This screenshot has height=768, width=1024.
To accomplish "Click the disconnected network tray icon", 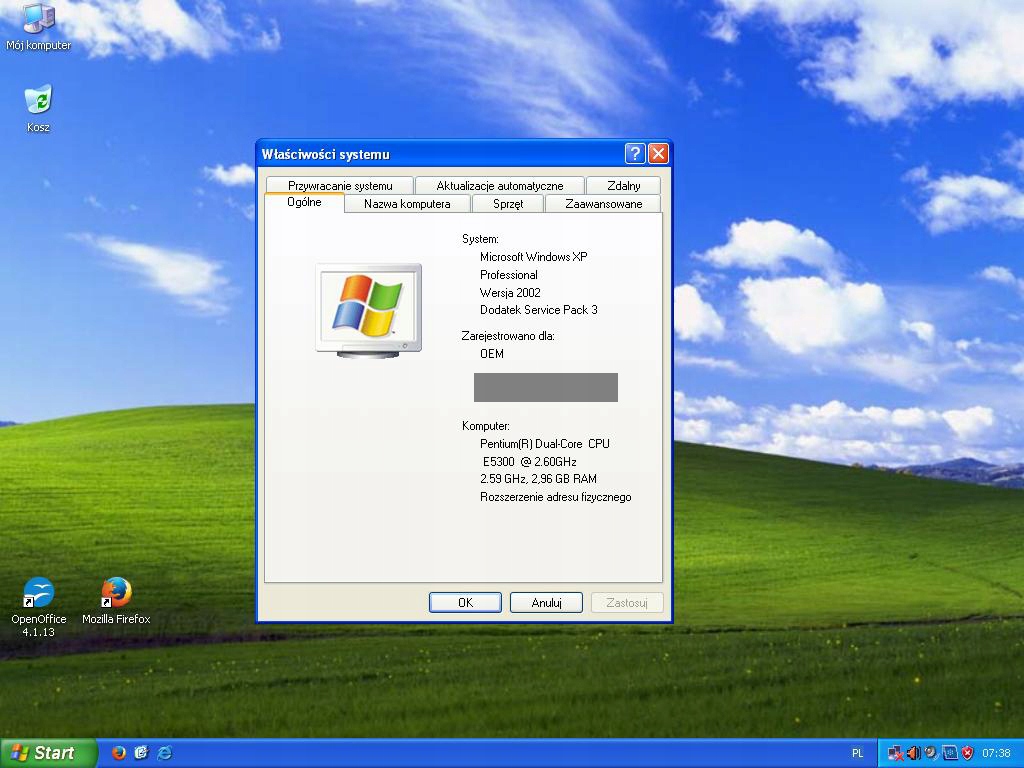I will tap(895, 754).
